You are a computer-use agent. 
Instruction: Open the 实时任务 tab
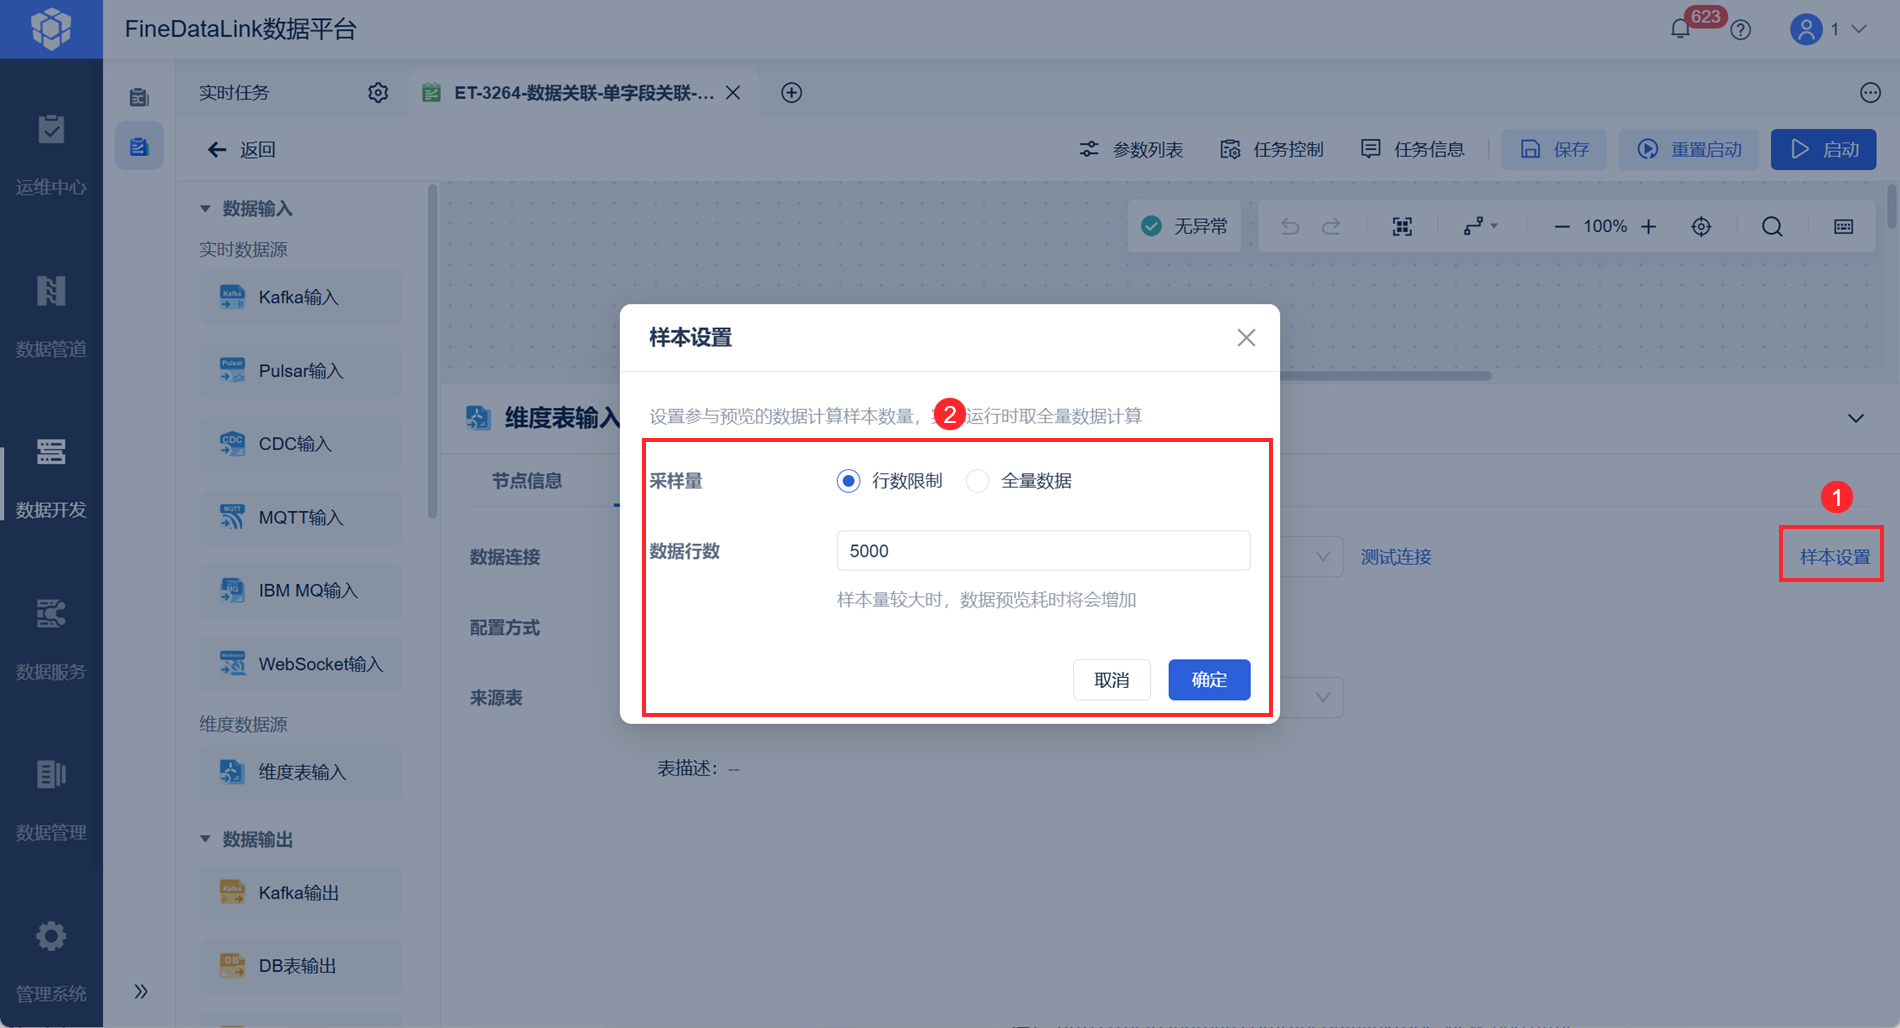tap(234, 92)
